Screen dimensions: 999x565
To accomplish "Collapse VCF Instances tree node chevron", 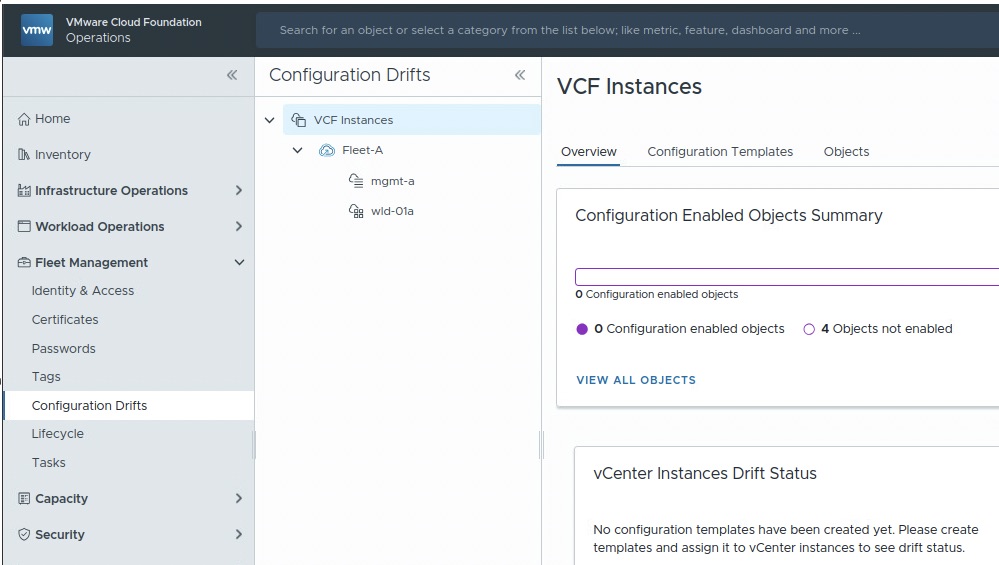I will point(270,120).
